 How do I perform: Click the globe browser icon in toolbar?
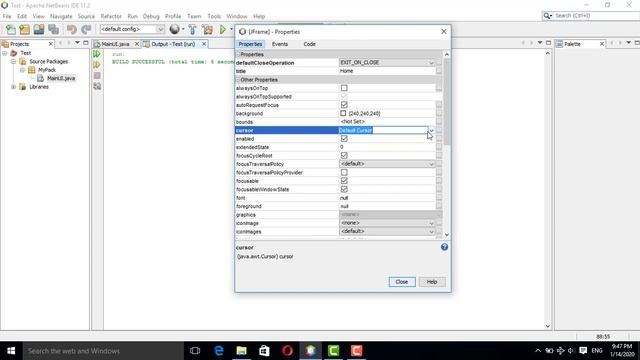pyautogui.click(x=175, y=29)
